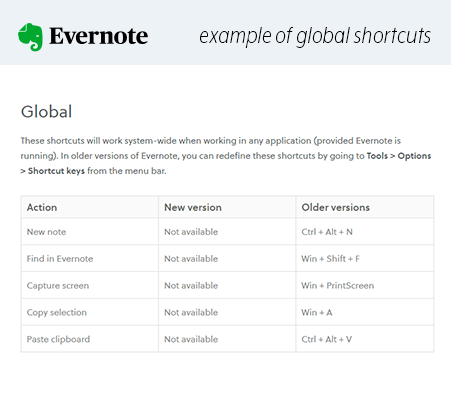Select the 'Copy selection' action cell
Screen dimensions: 451x406
(x=90, y=312)
